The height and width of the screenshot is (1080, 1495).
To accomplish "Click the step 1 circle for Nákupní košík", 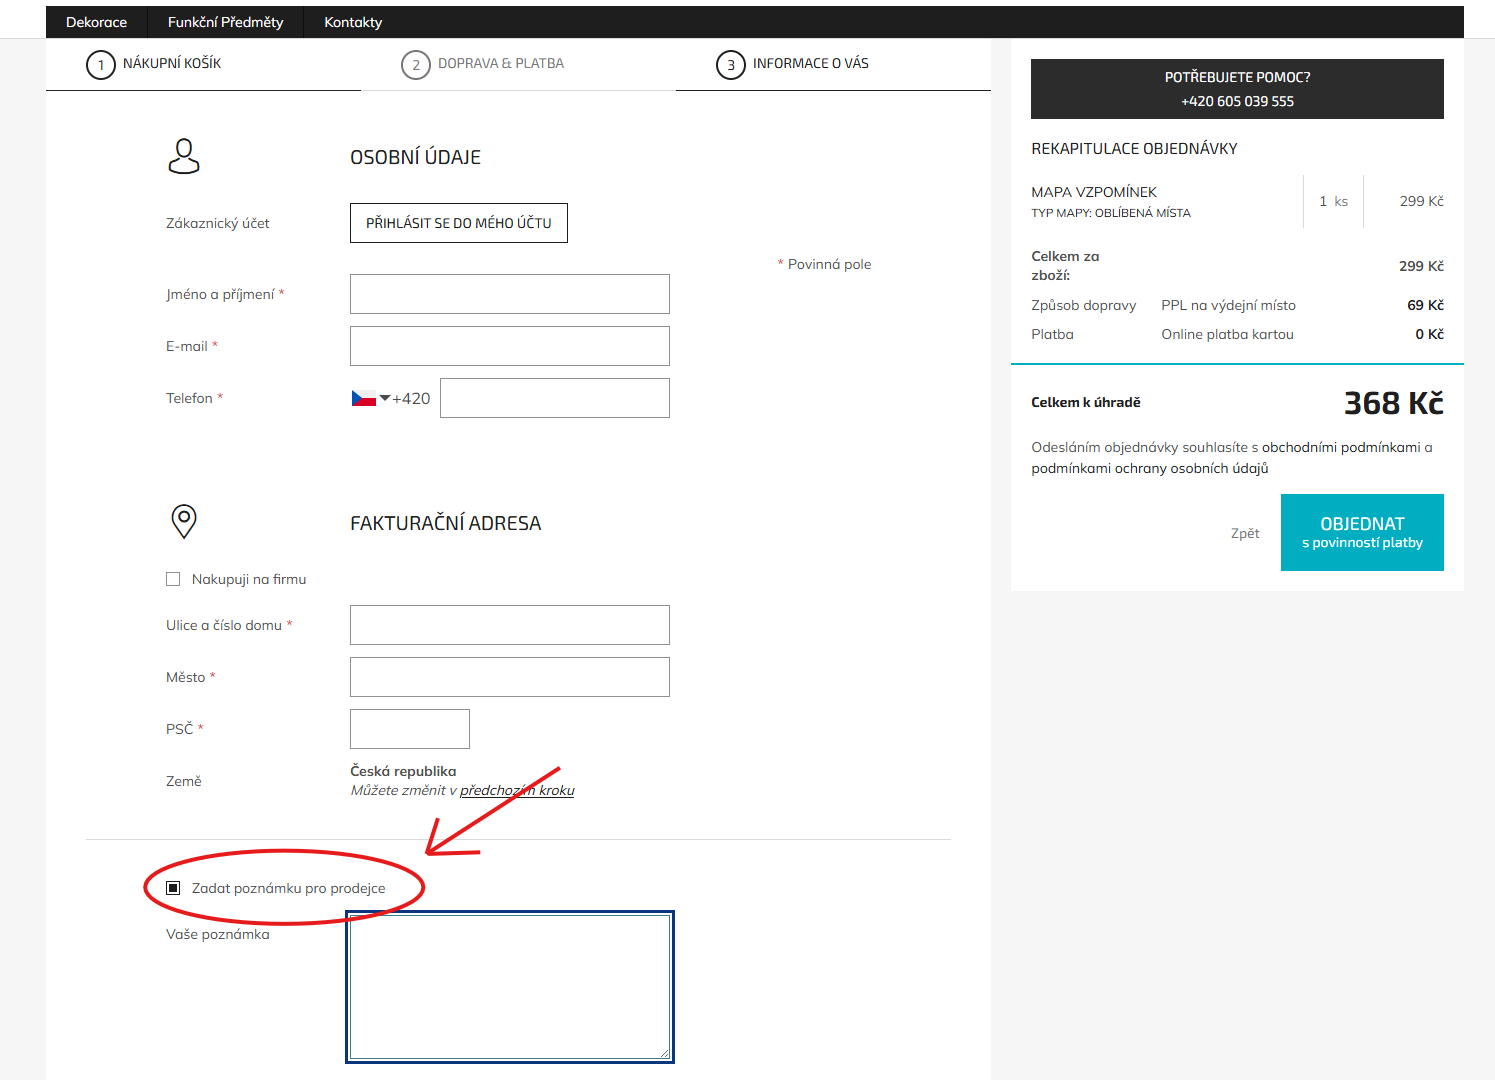I will pyautogui.click(x=101, y=65).
